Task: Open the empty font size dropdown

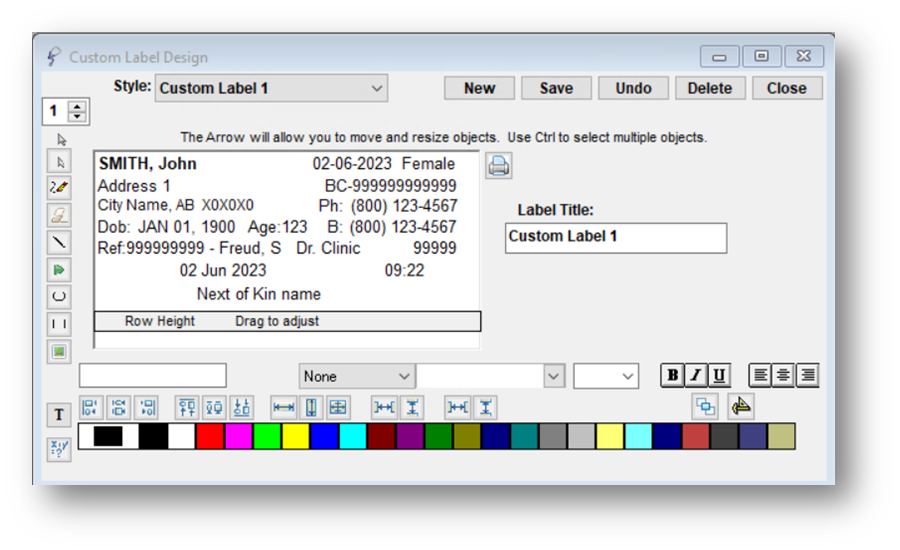Action: (x=605, y=376)
